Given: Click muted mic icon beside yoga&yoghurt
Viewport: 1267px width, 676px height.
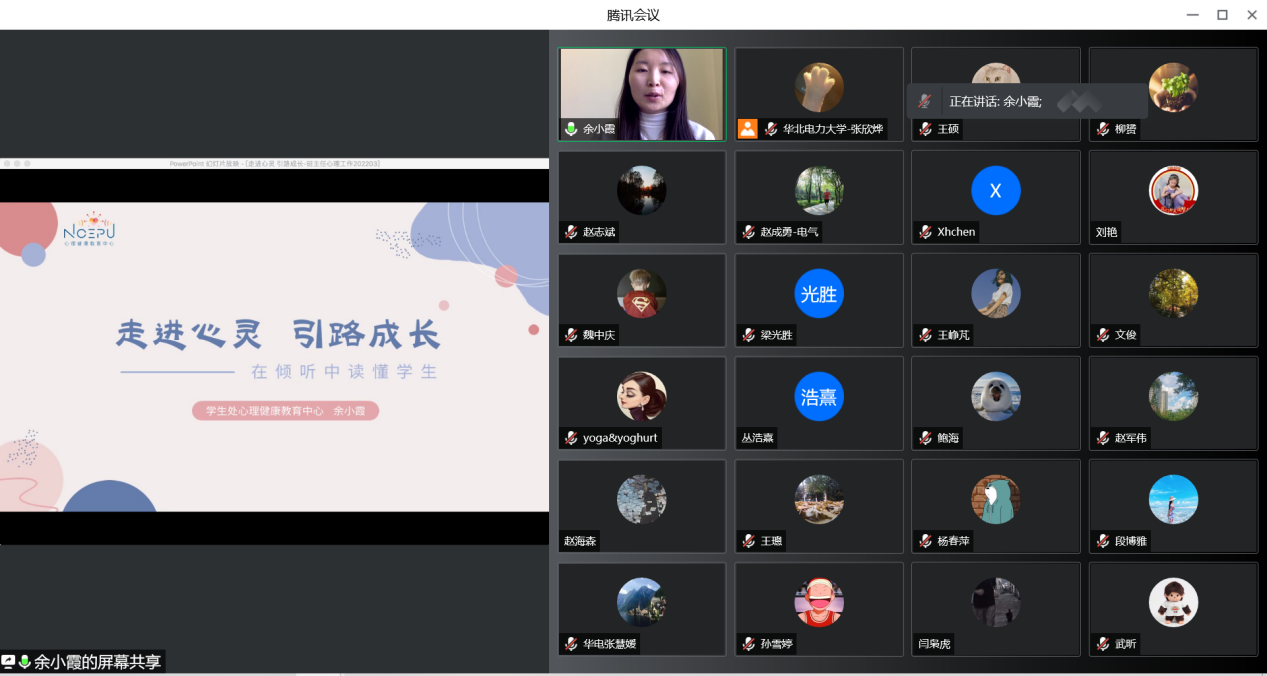Looking at the screenshot, I should (571, 438).
